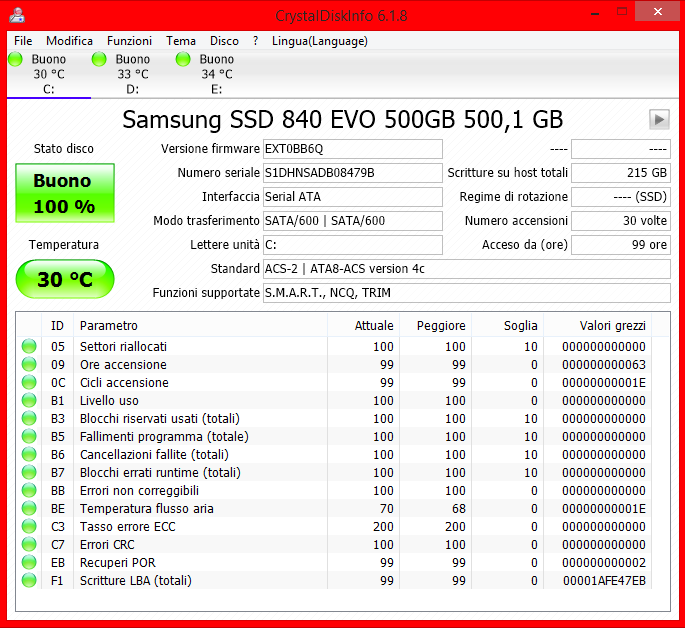Select drive E: tab at 34 °C

point(217,74)
